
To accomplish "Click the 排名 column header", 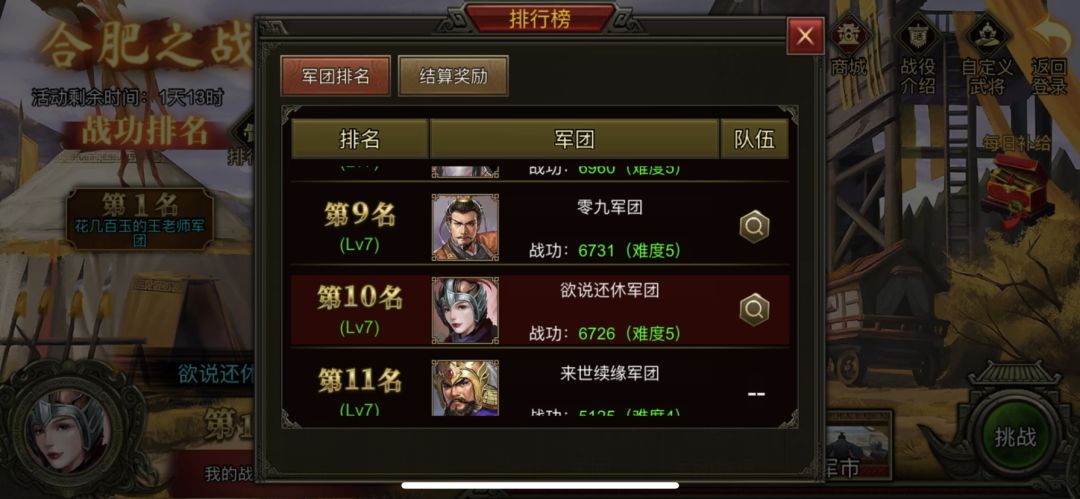I will pyautogui.click(x=360, y=139).
